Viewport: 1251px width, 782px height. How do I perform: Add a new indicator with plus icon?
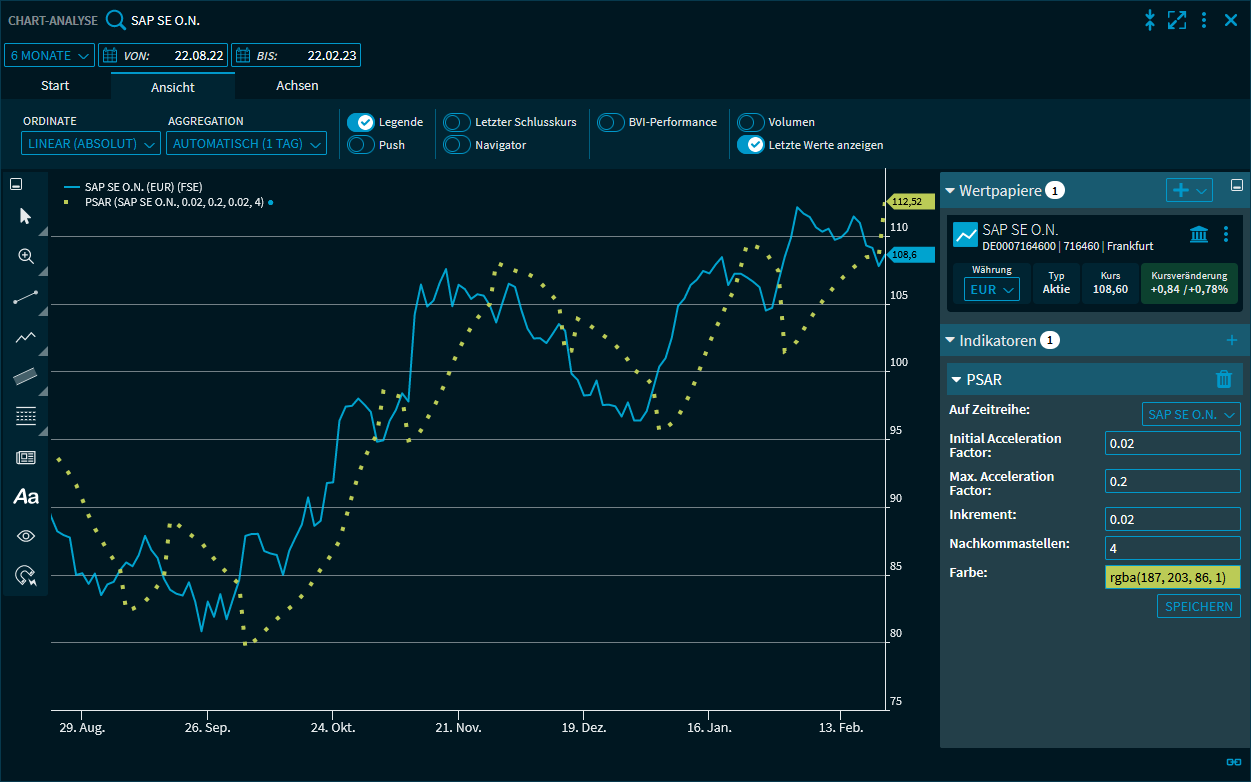pos(1231,341)
